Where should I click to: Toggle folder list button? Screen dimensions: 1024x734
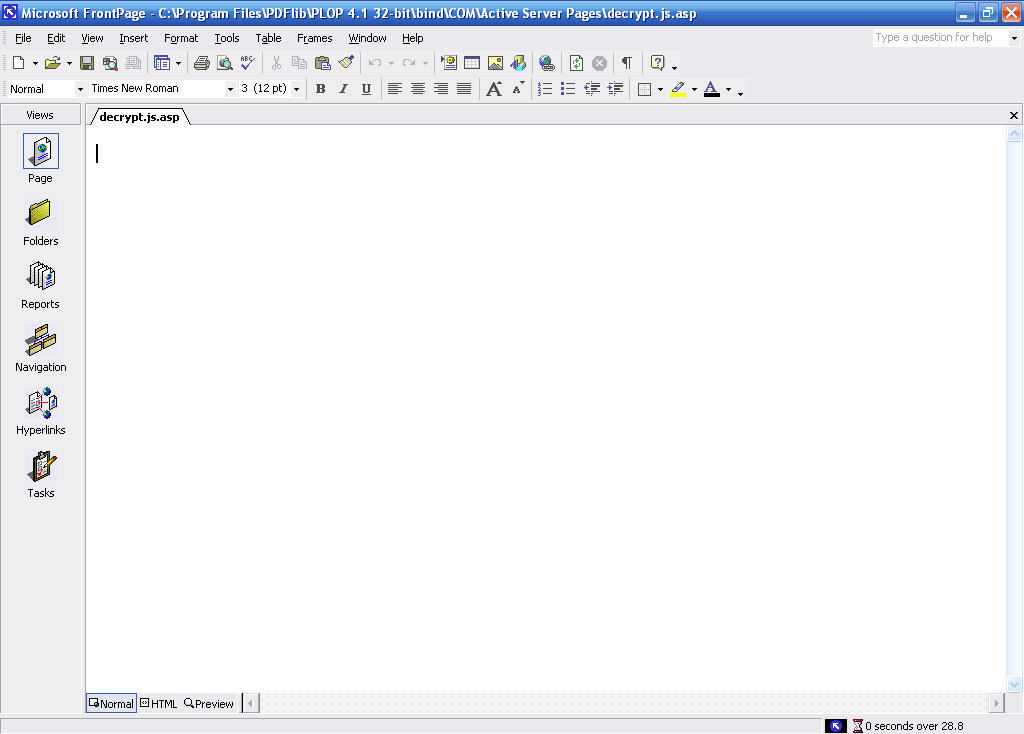click(161, 63)
